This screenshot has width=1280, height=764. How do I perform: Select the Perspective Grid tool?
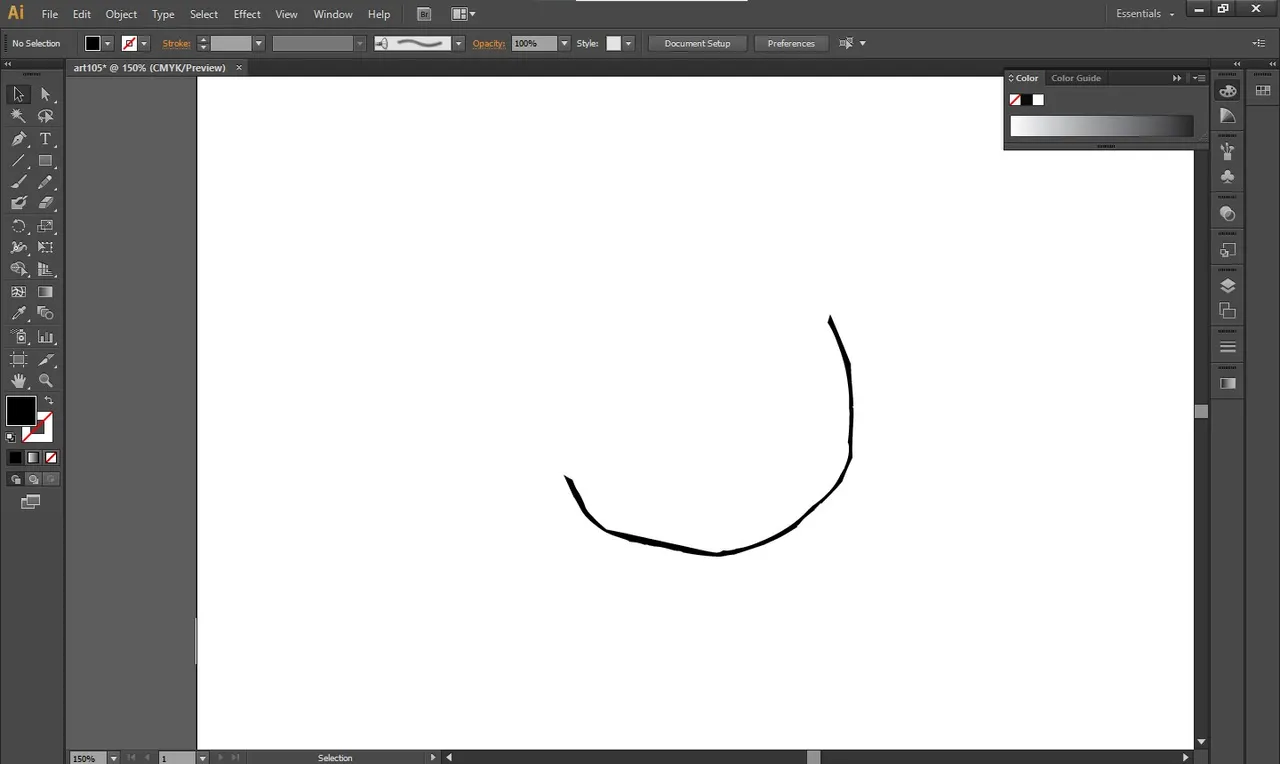pyautogui.click(x=45, y=269)
